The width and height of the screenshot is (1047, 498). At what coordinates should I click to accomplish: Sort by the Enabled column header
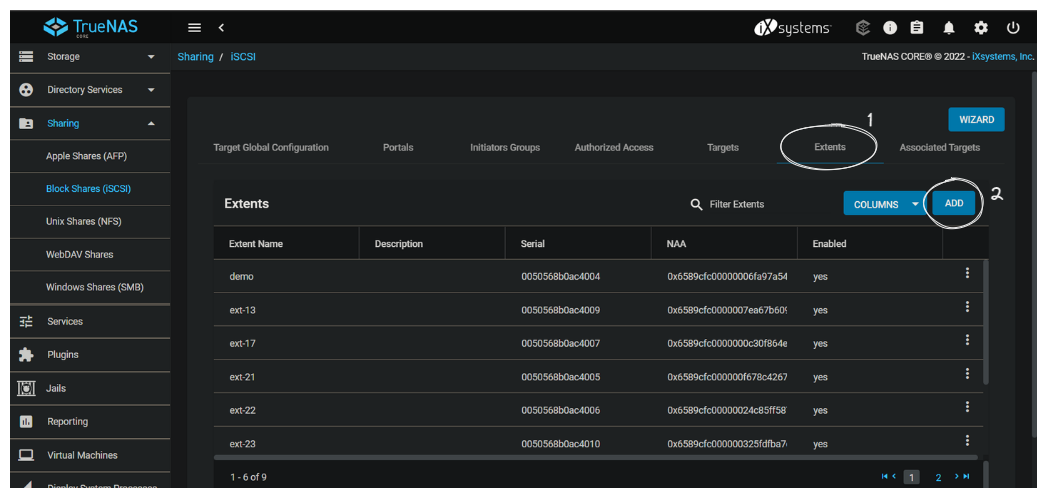[829, 244]
